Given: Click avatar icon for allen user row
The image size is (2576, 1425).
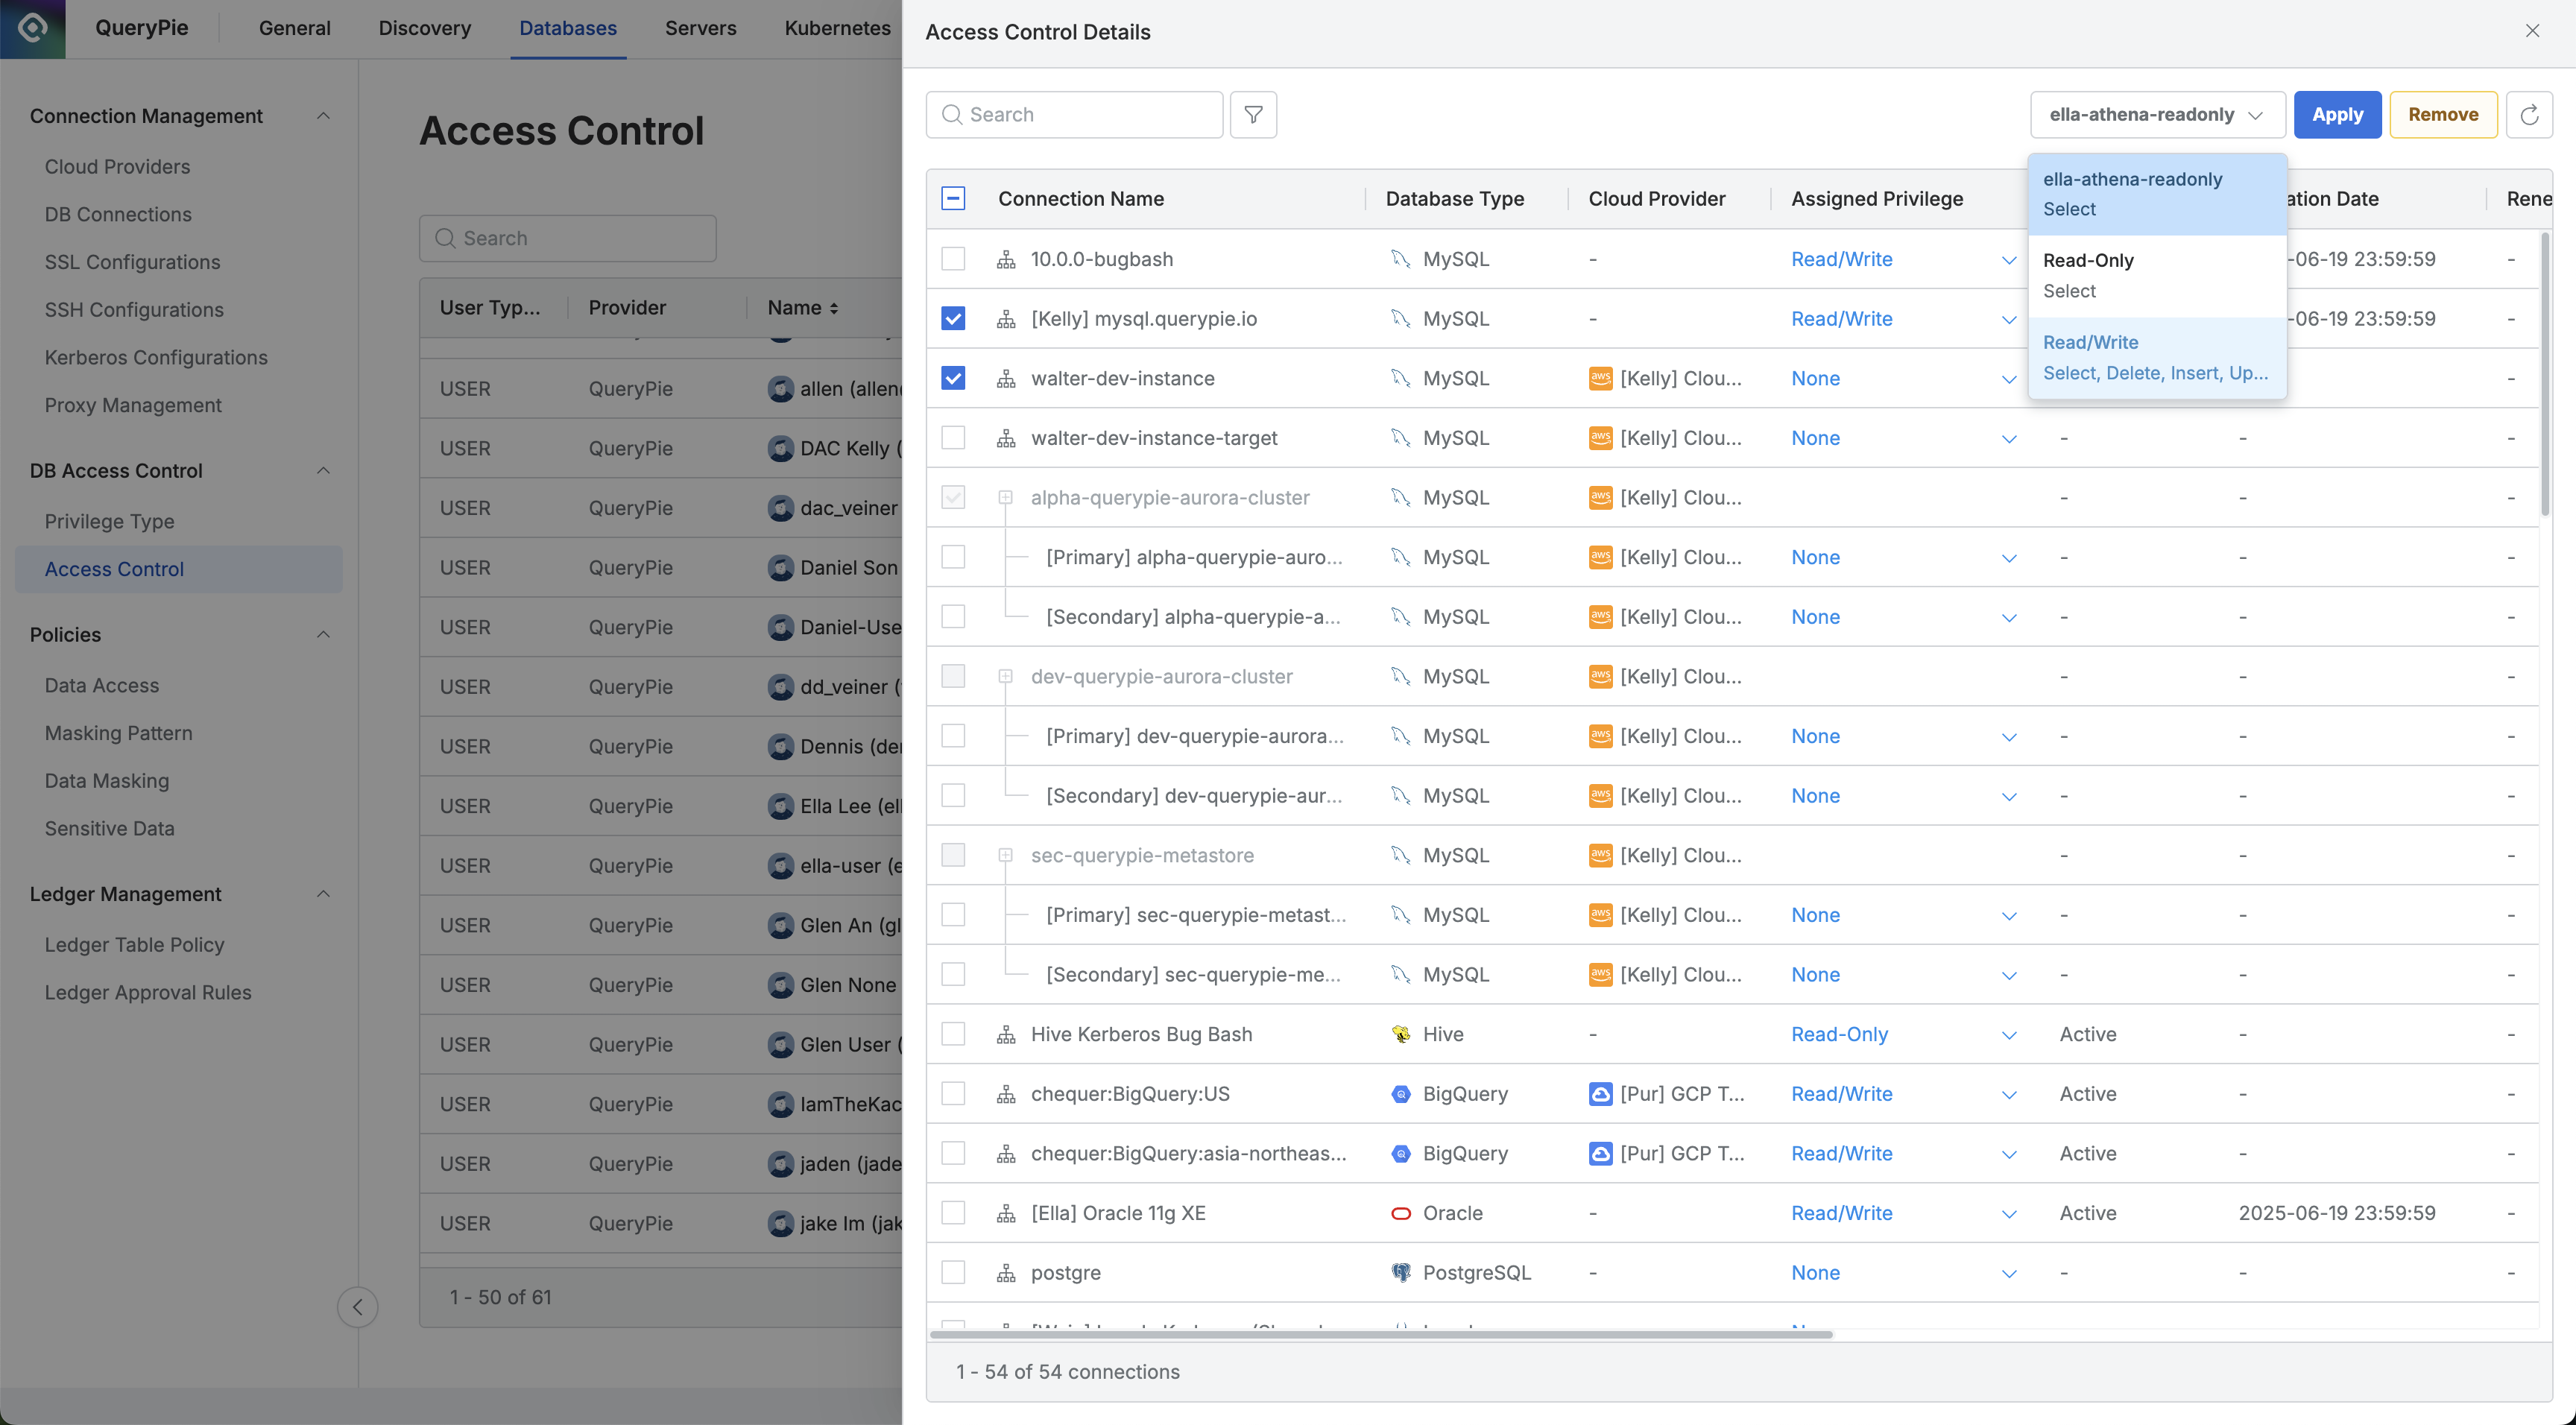Looking at the screenshot, I should 781,389.
